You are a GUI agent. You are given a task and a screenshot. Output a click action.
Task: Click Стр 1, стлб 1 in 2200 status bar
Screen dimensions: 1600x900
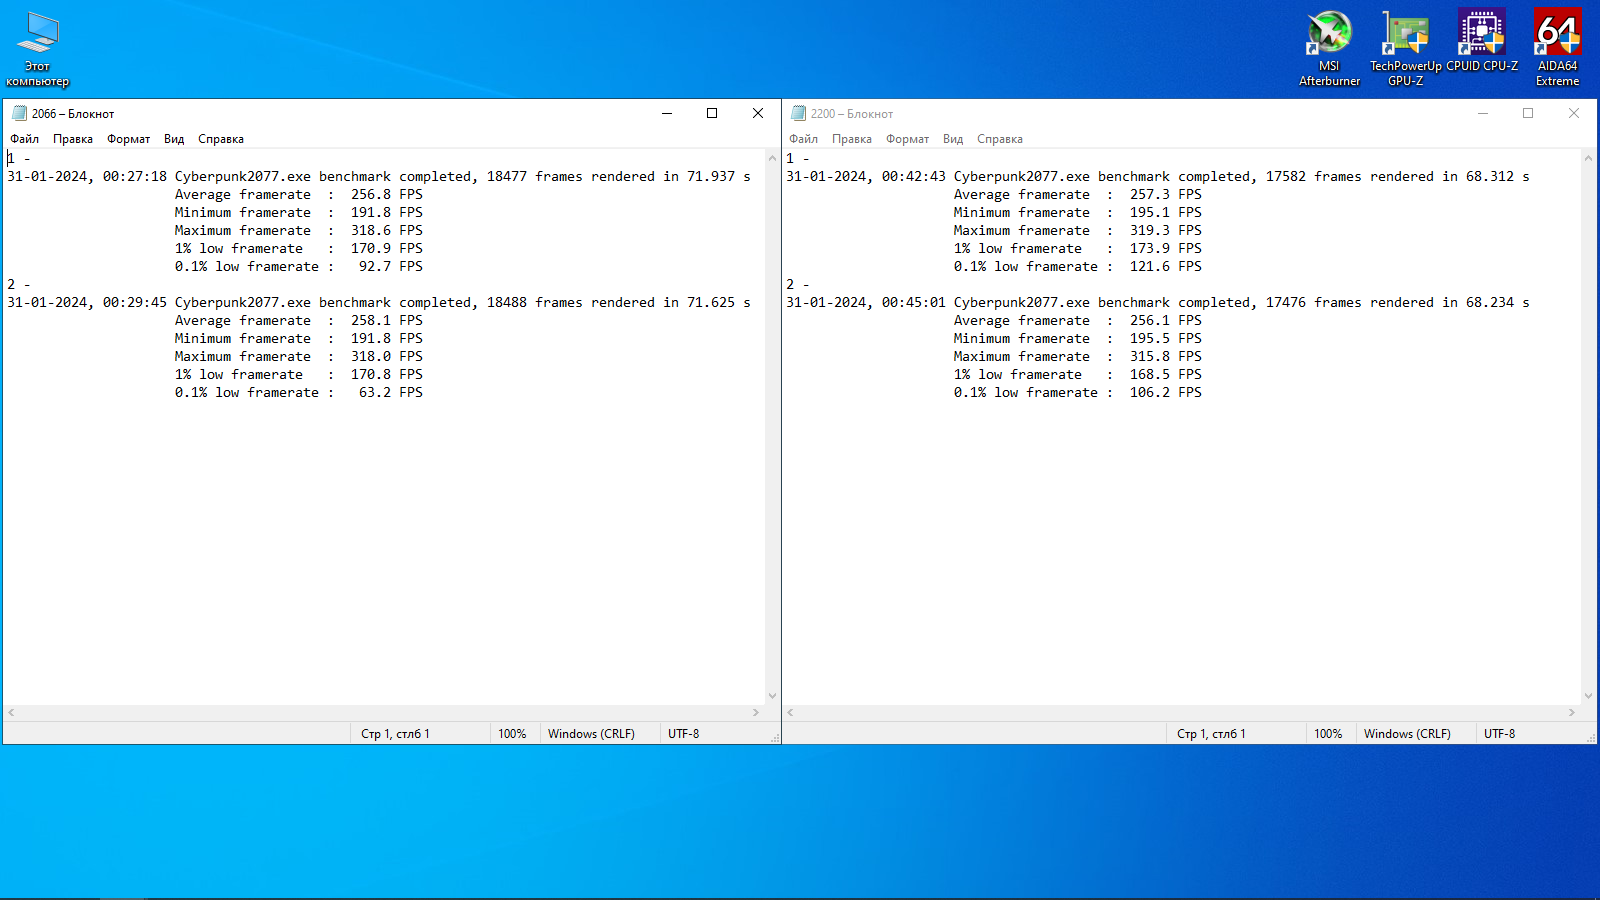pos(1211,734)
